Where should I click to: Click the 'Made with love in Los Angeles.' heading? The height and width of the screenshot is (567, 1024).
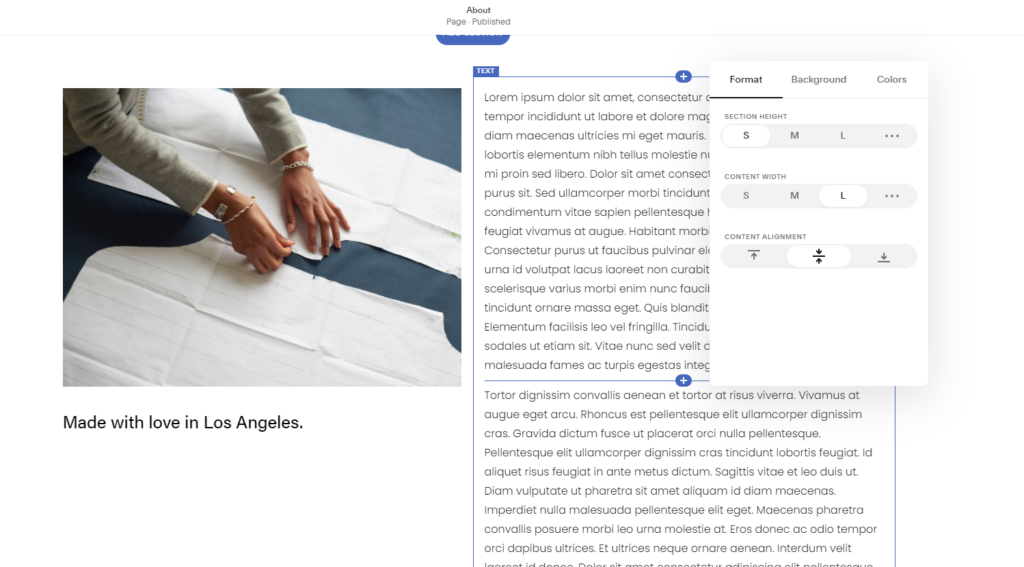(183, 423)
